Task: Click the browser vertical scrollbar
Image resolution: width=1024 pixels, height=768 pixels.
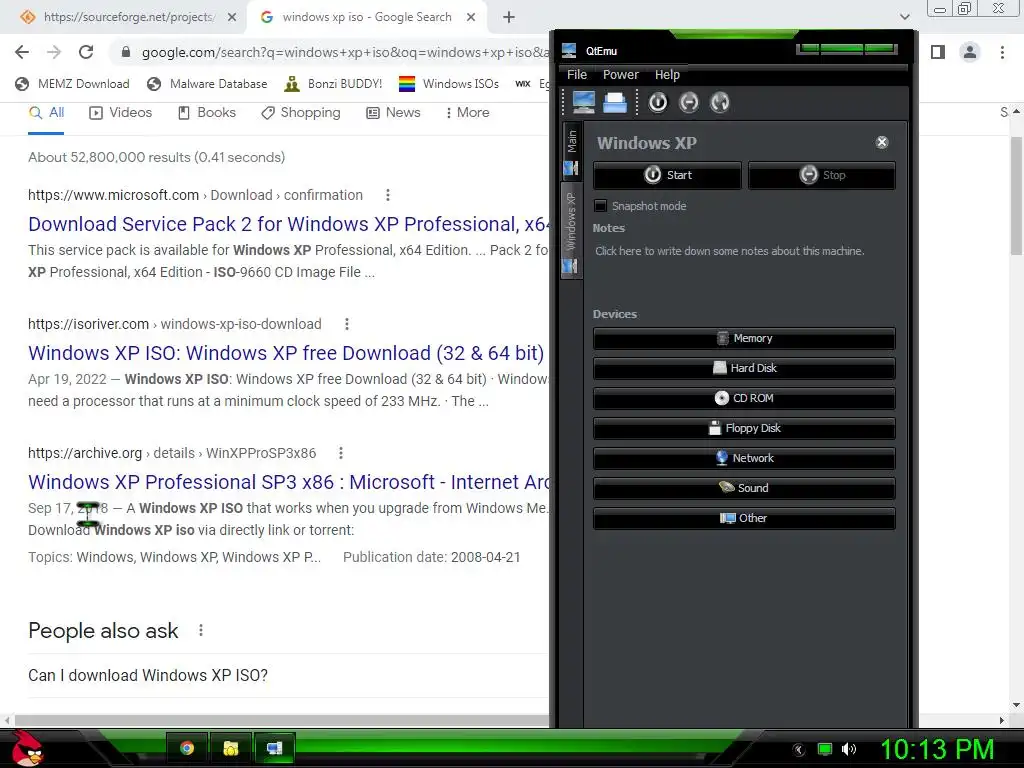Action: click(1016, 196)
